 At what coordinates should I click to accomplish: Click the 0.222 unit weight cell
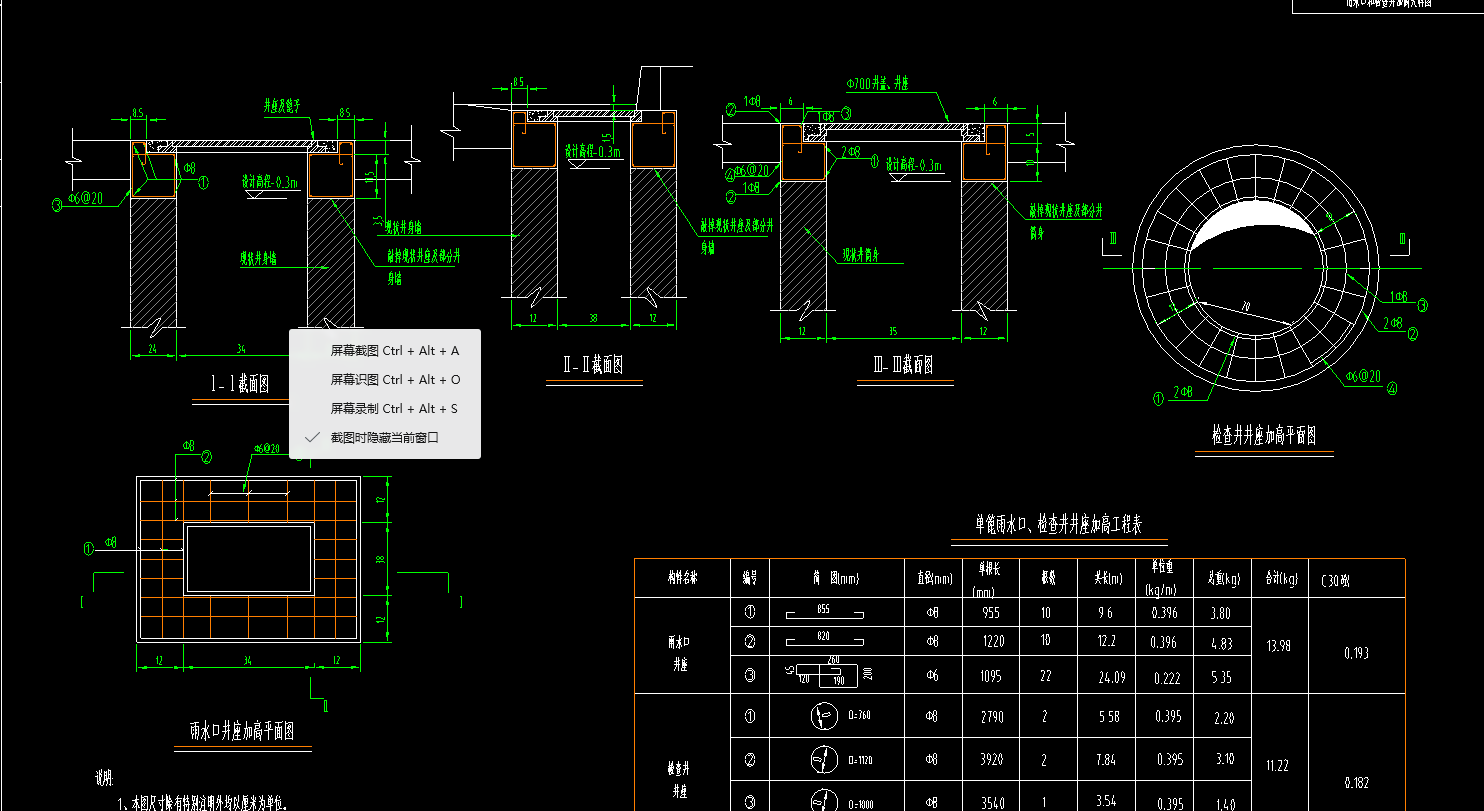[x=1166, y=677]
